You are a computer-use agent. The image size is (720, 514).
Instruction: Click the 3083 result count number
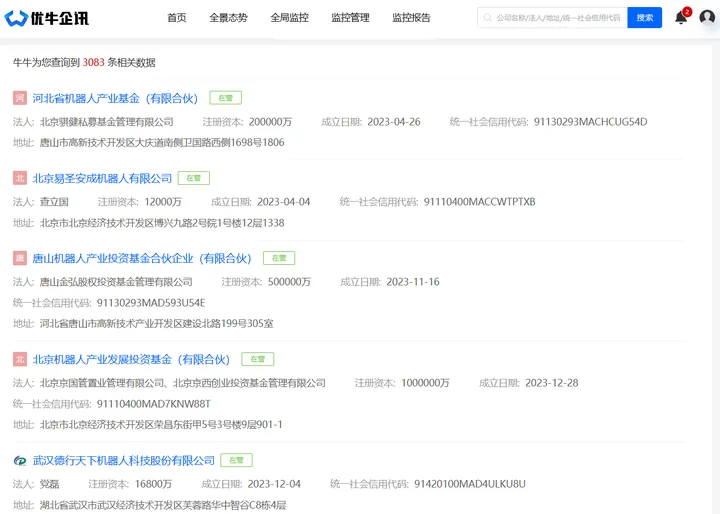pyautogui.click(x=94, y=62)
